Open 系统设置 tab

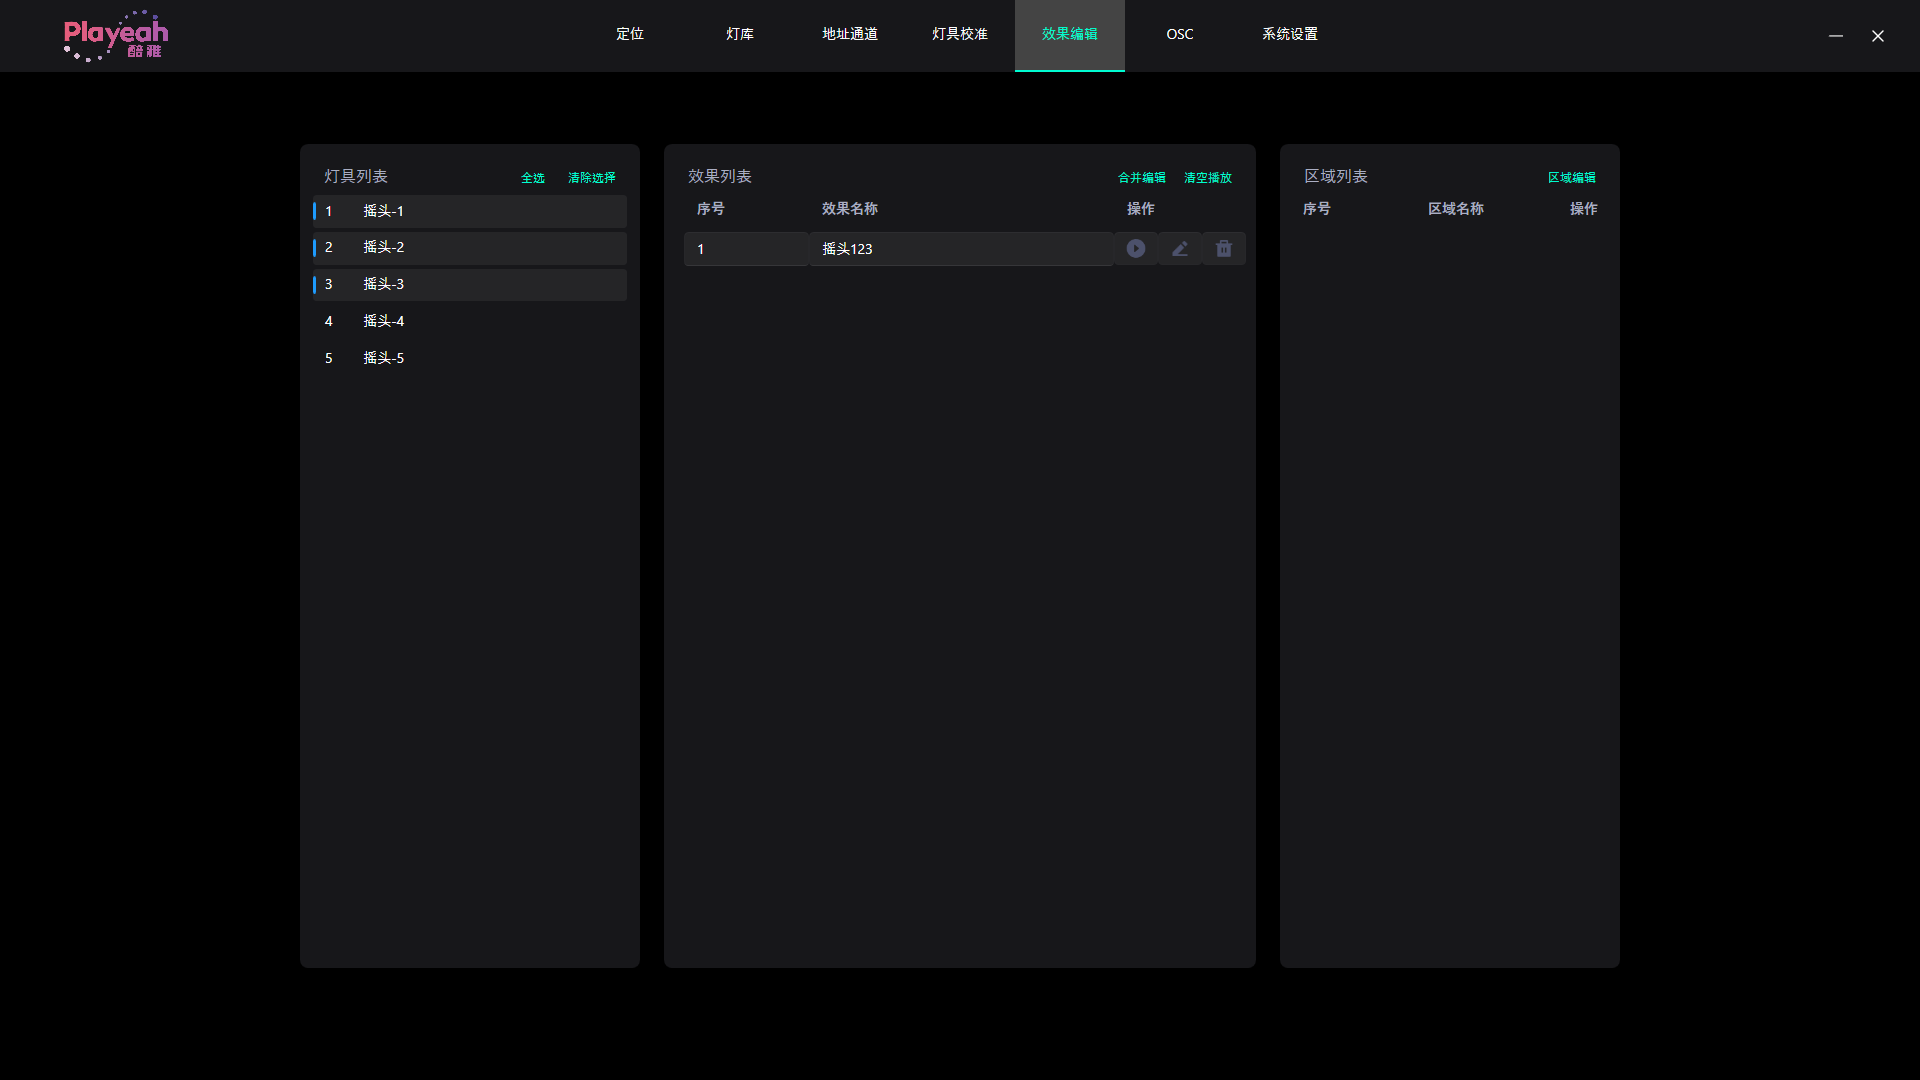pyautogui.click(x=1290, y=34)
